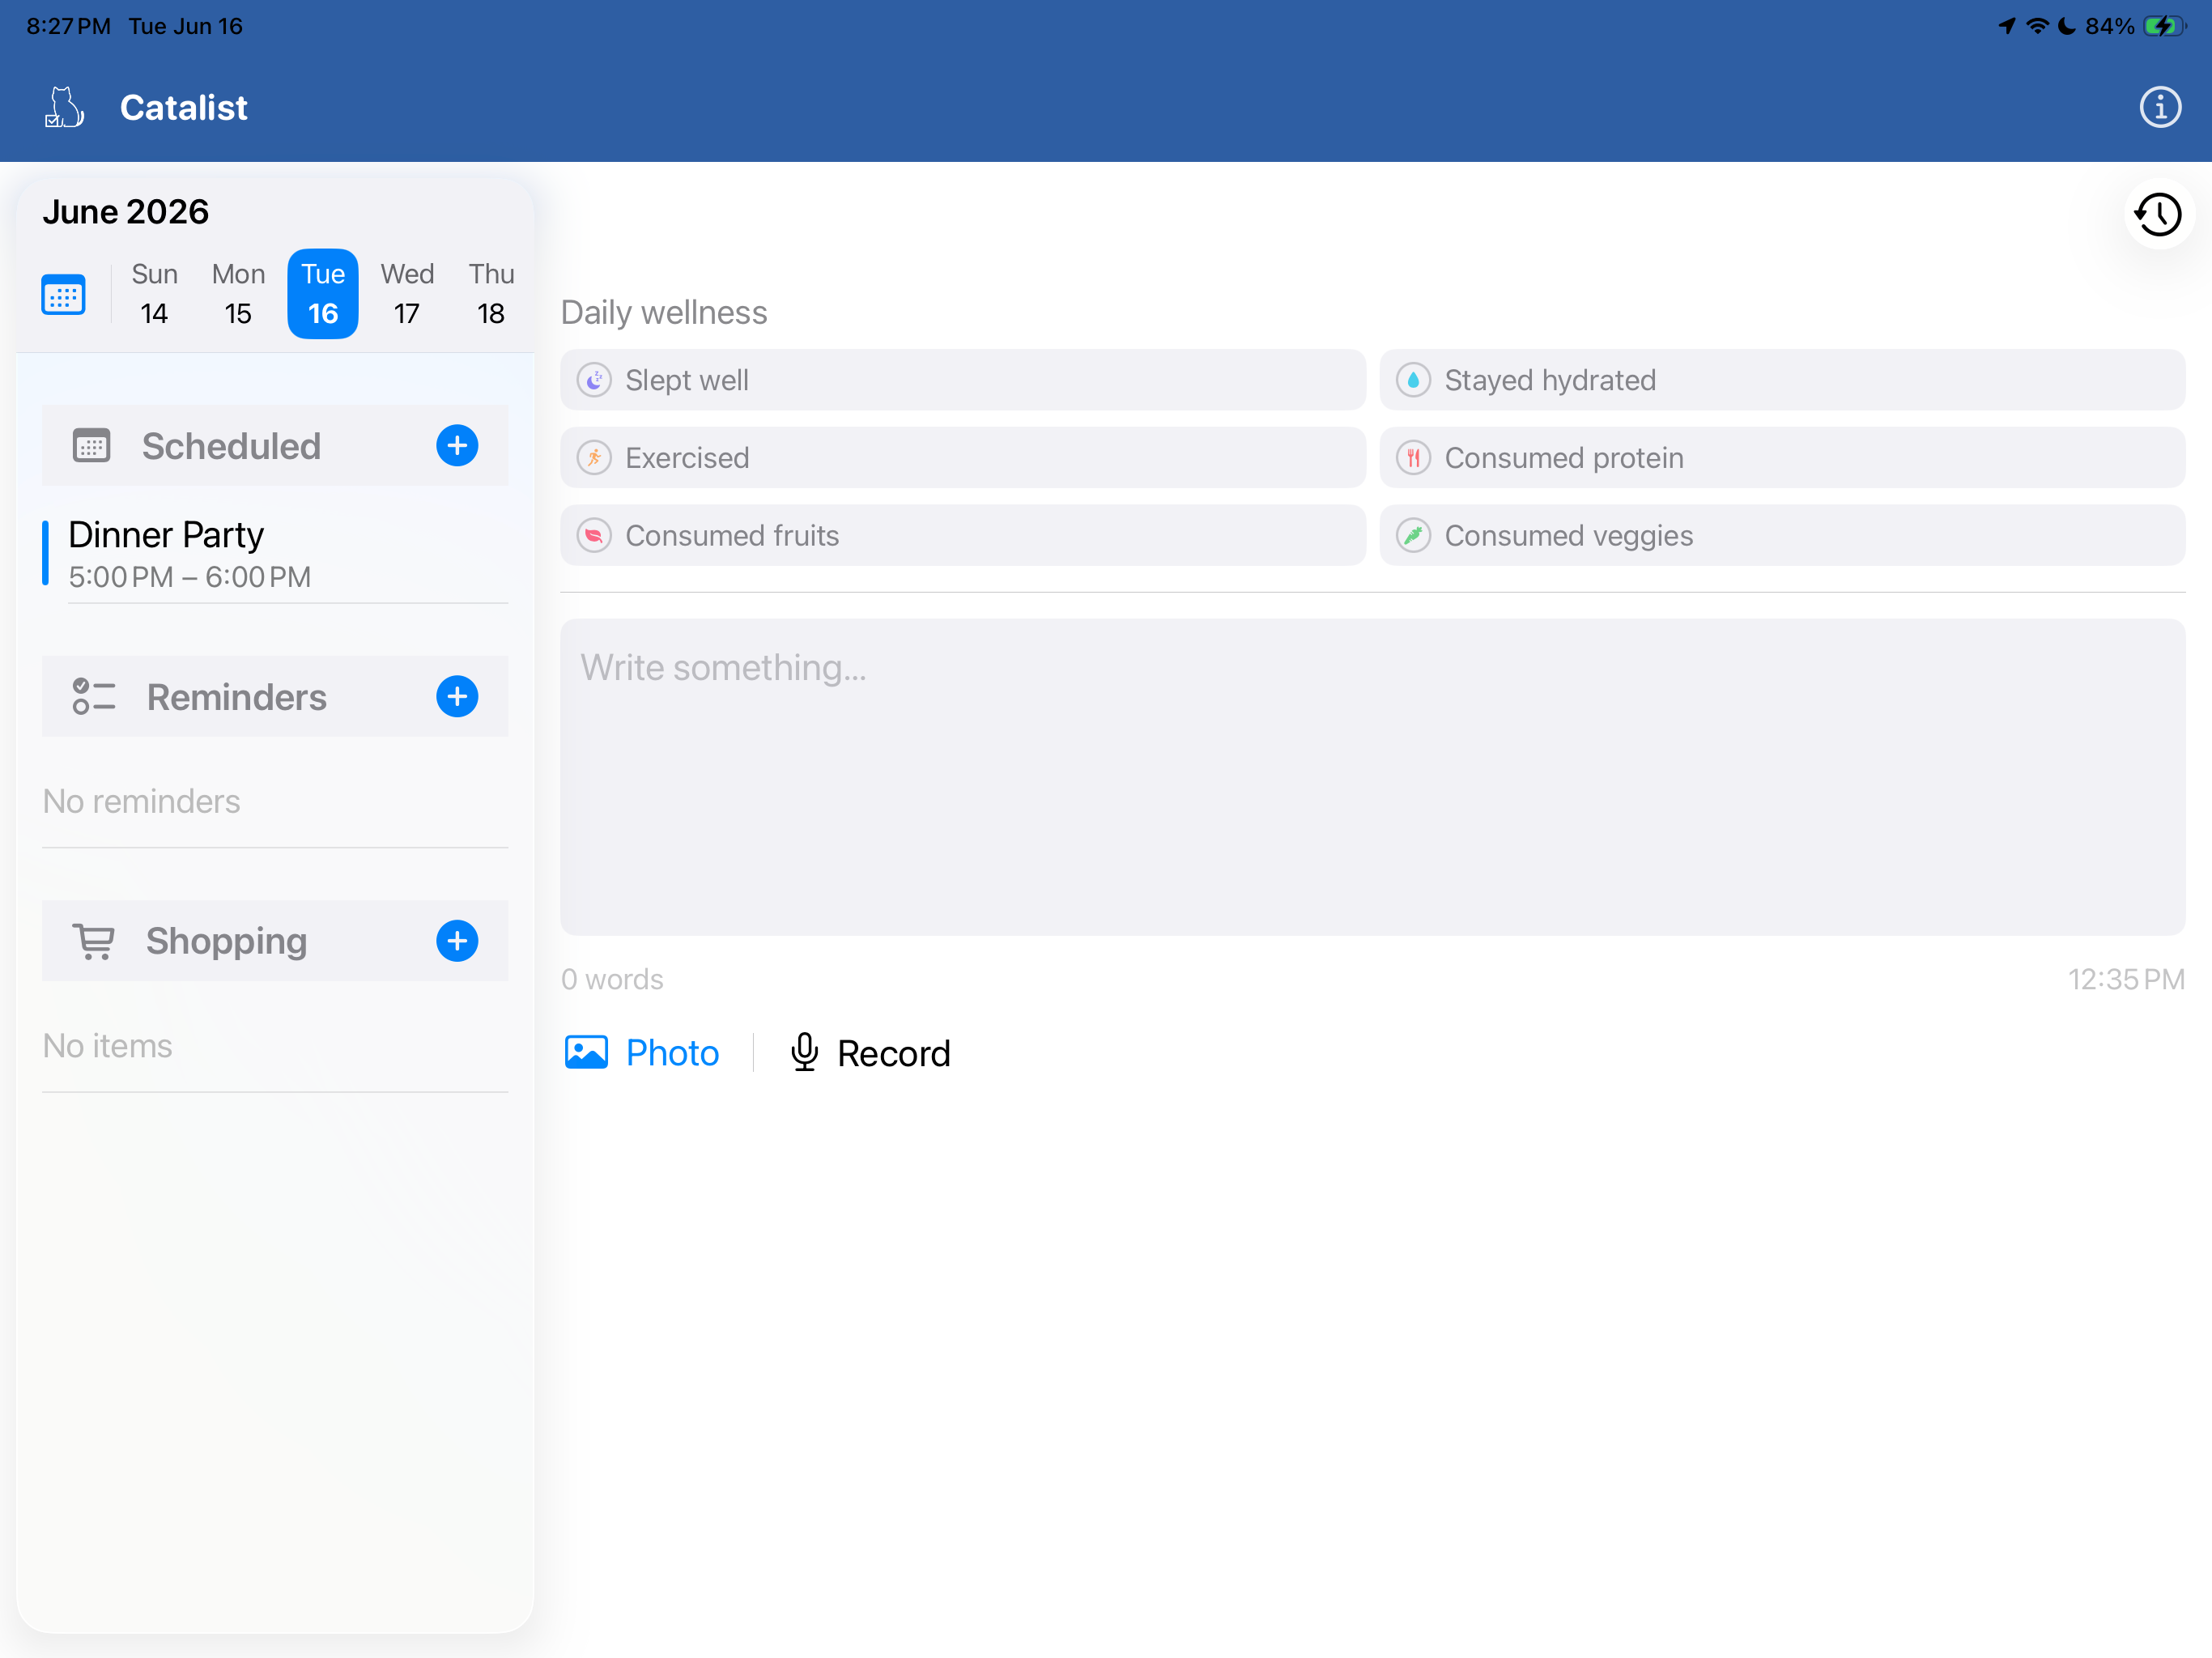Add a new Shopping item
This screenshot has height=1658, width=2212.
(x=457, y=941)
